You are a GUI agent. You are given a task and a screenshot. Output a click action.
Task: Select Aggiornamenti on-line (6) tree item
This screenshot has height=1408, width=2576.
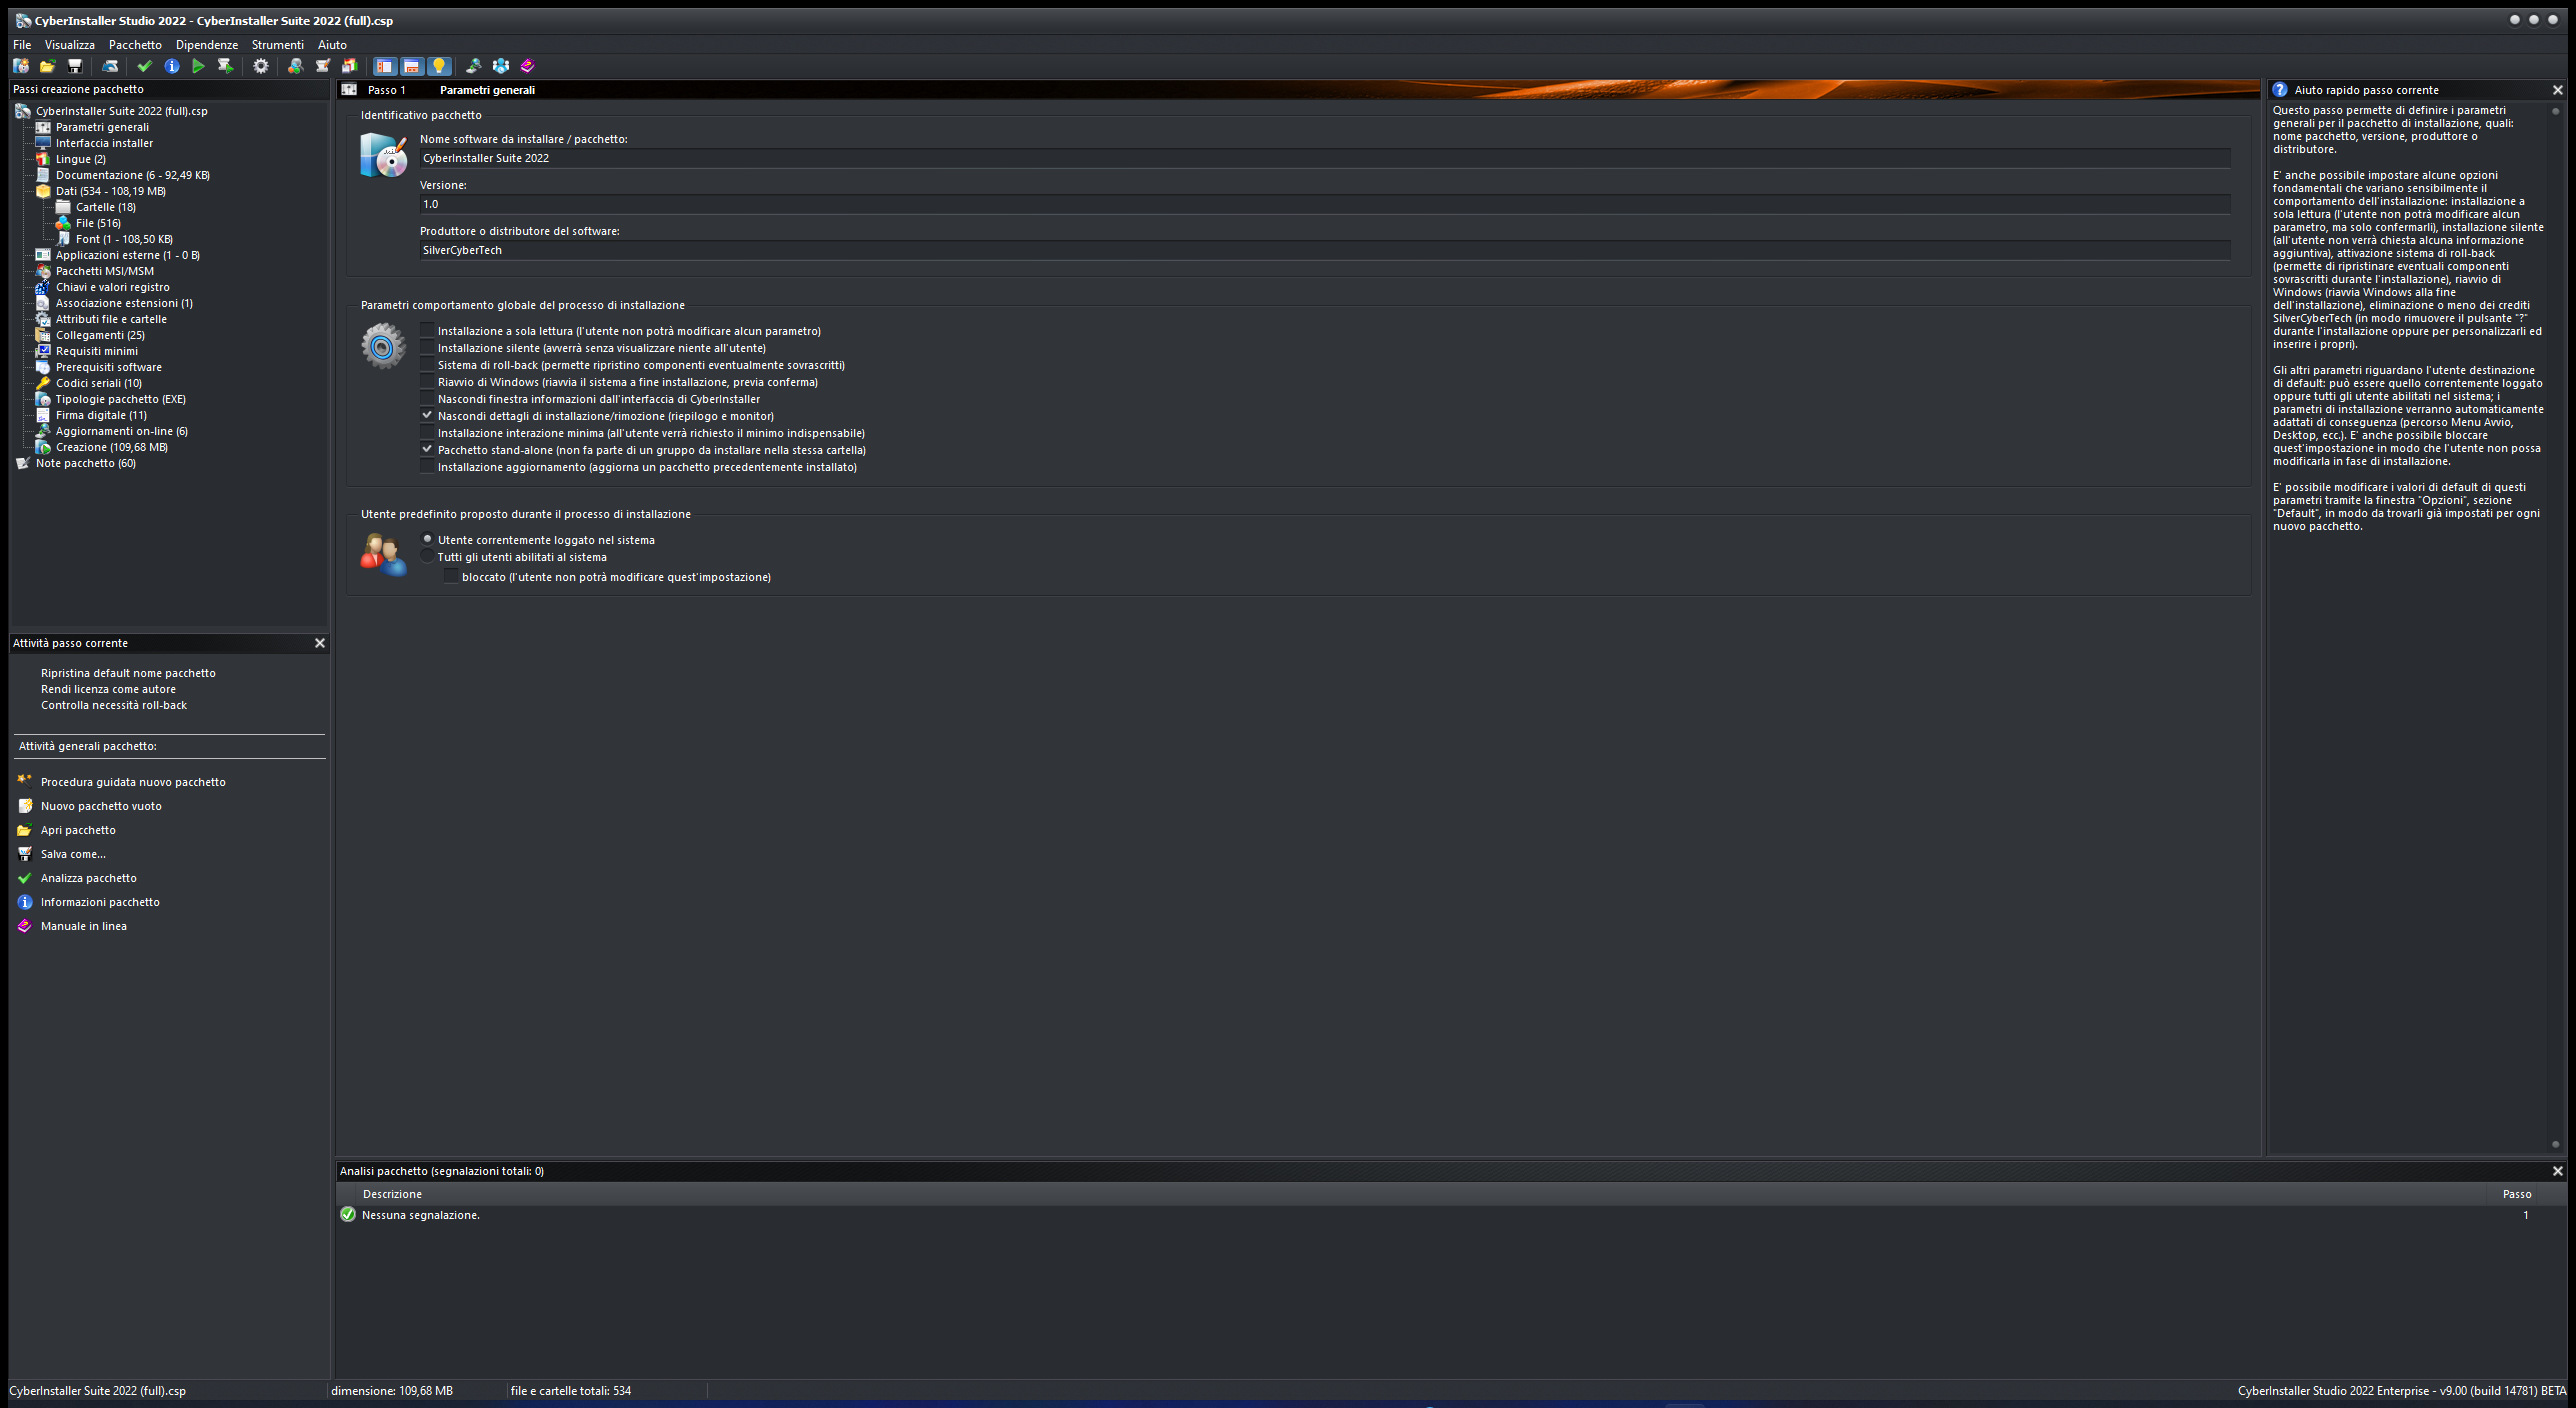[x=121, y=431]
